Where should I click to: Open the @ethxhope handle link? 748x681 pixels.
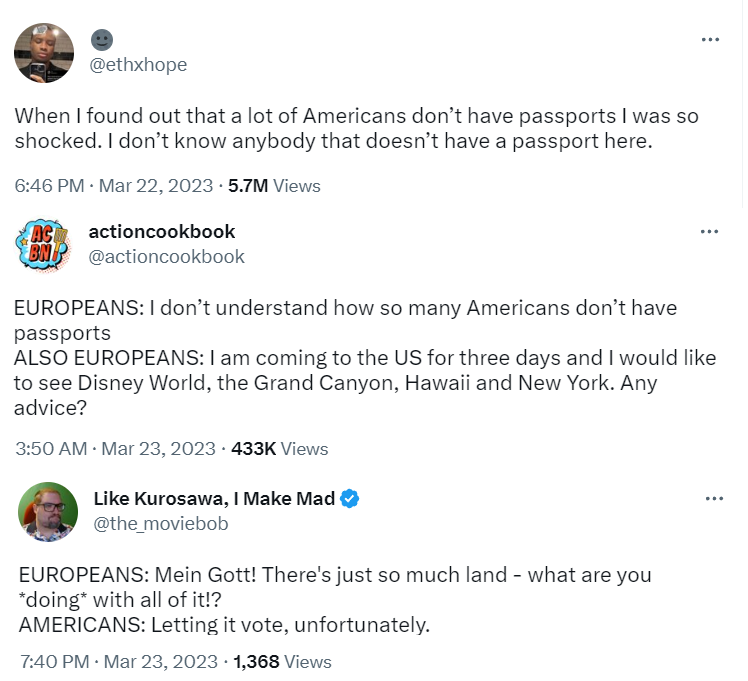pyautogui.click(x=138, y=65)
